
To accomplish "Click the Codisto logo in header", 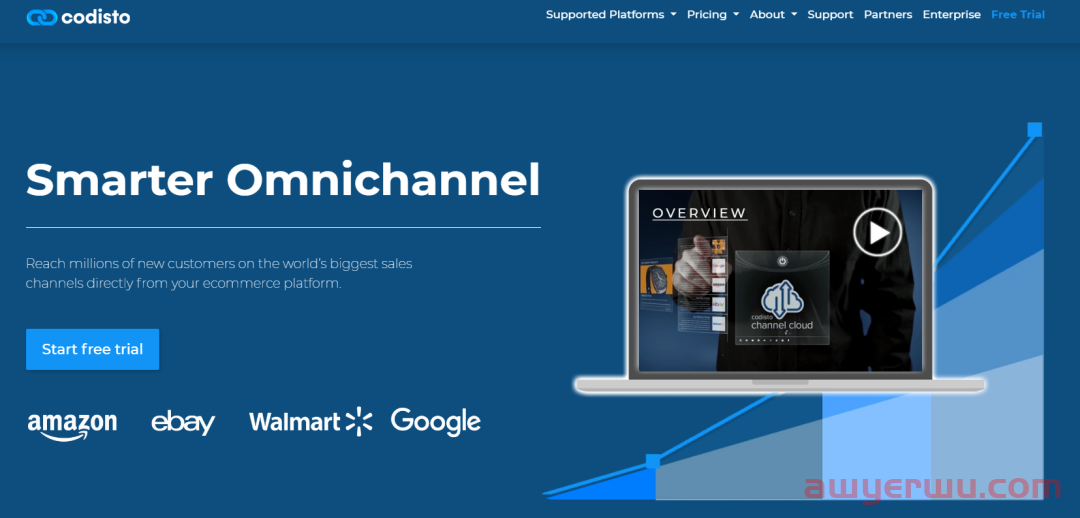I will pyautogui.click(x=79, y=17).
